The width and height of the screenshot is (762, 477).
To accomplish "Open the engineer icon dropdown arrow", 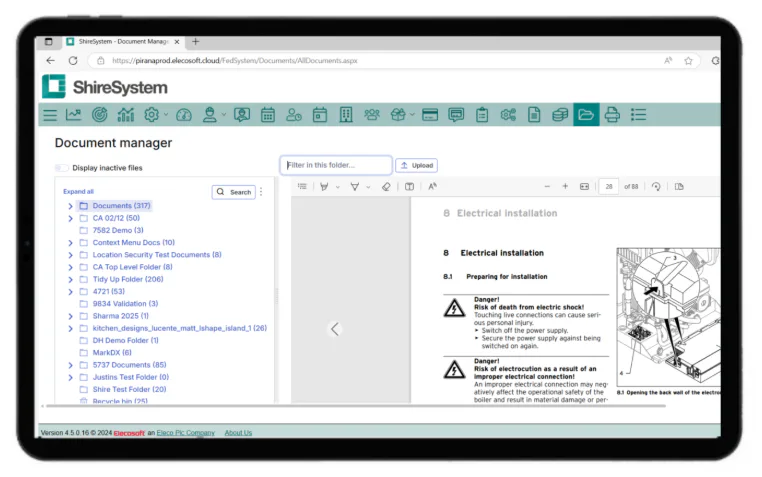I will click(x=224, y=115).
